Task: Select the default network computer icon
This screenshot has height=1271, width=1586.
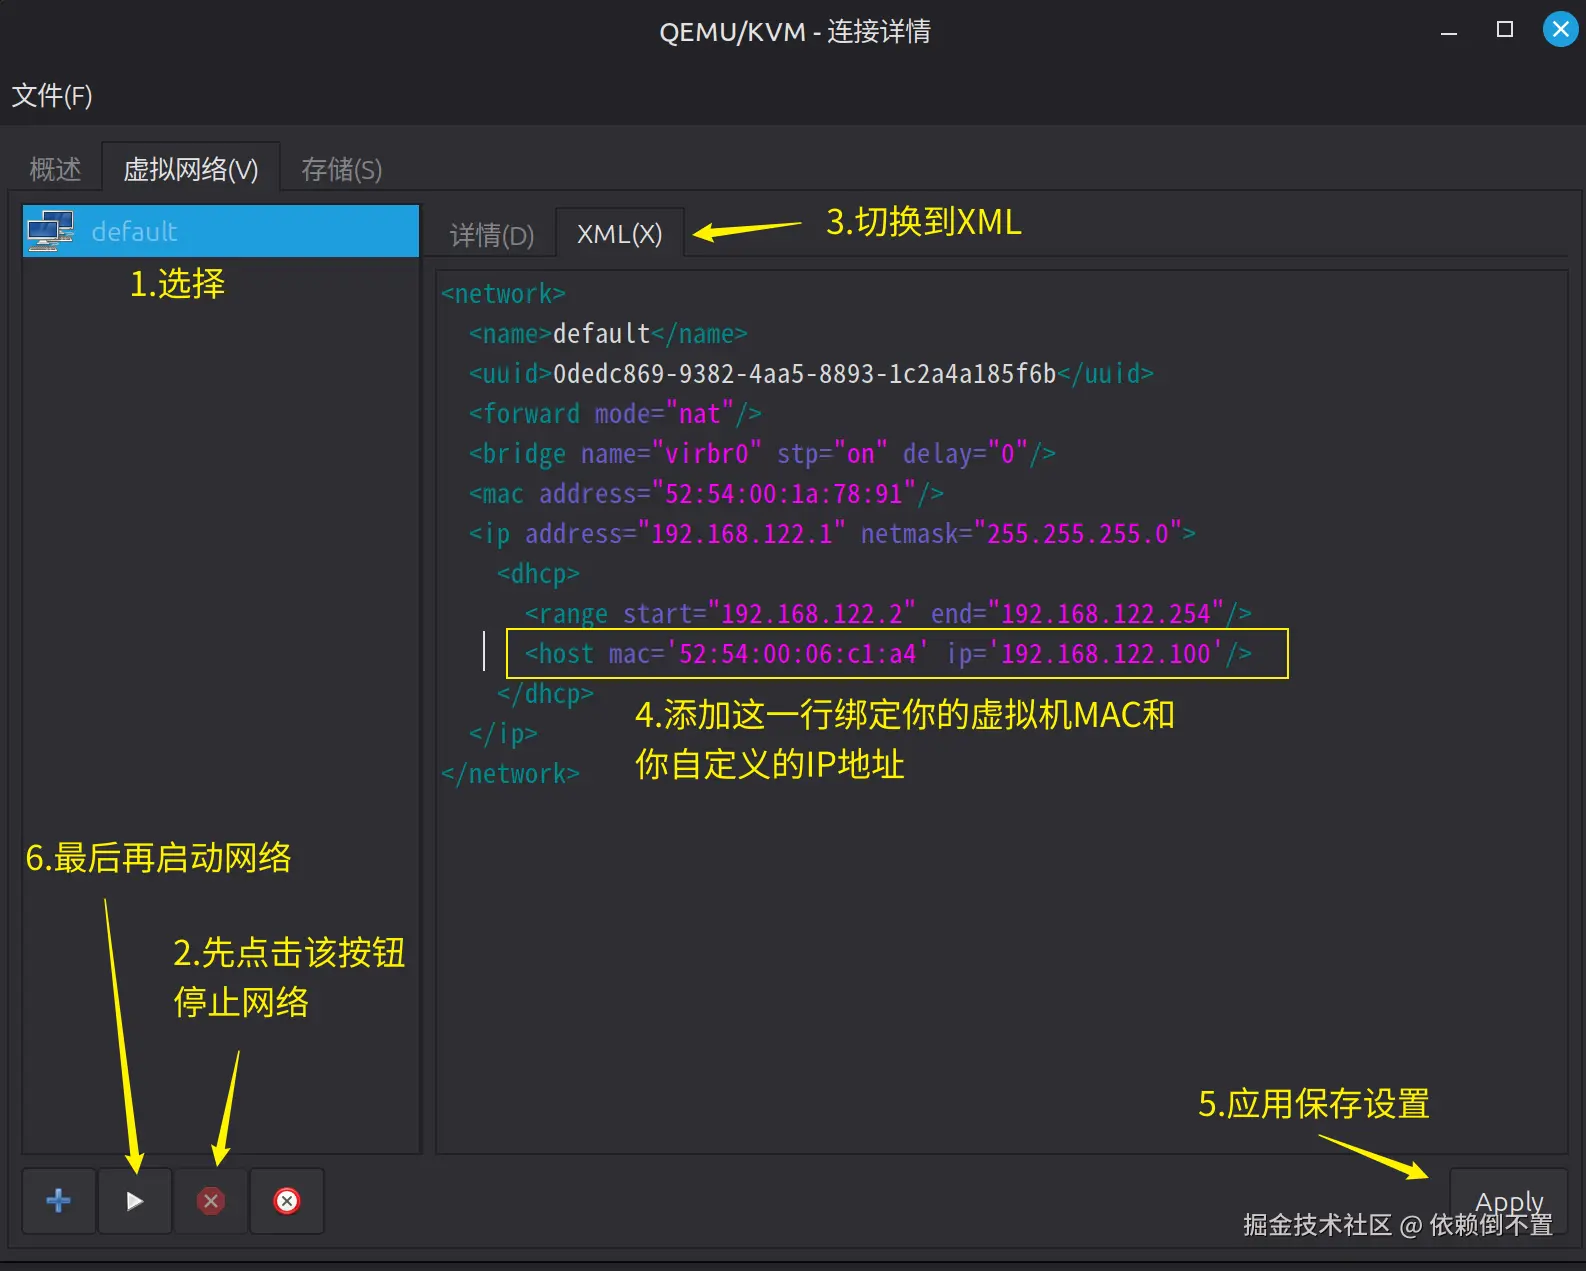Action: [51, 231]
